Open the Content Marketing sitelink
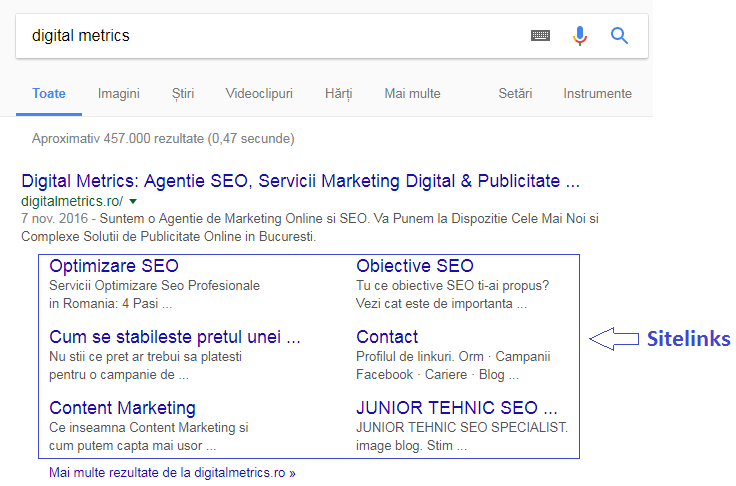 click(x=122, y=408)
